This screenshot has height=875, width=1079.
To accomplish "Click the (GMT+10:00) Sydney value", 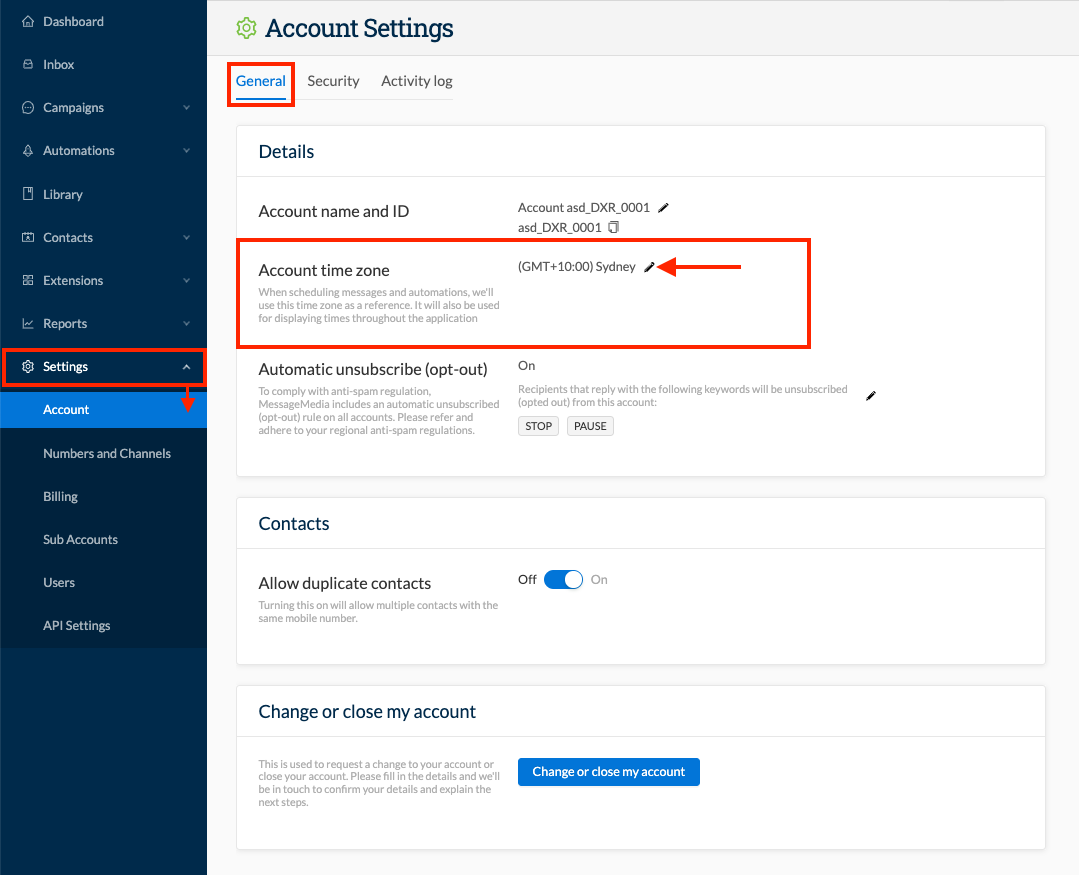I will point(577,267).
